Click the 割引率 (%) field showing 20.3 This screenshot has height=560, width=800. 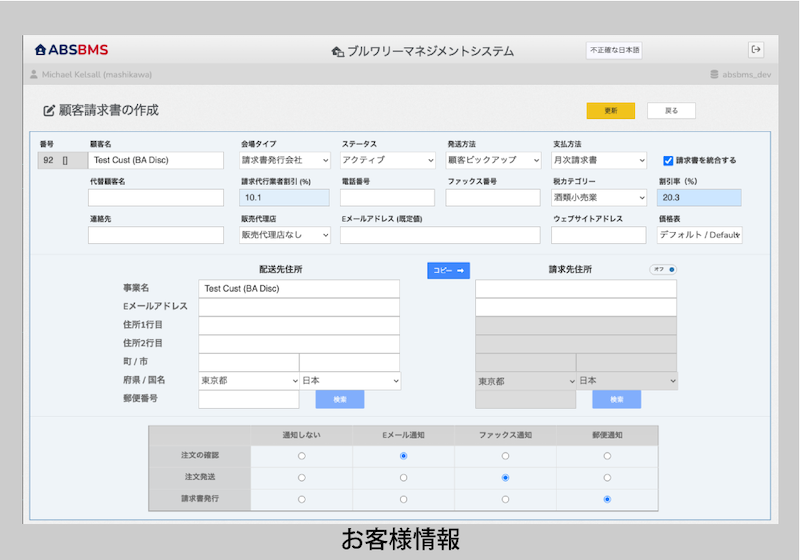(699, 197)
